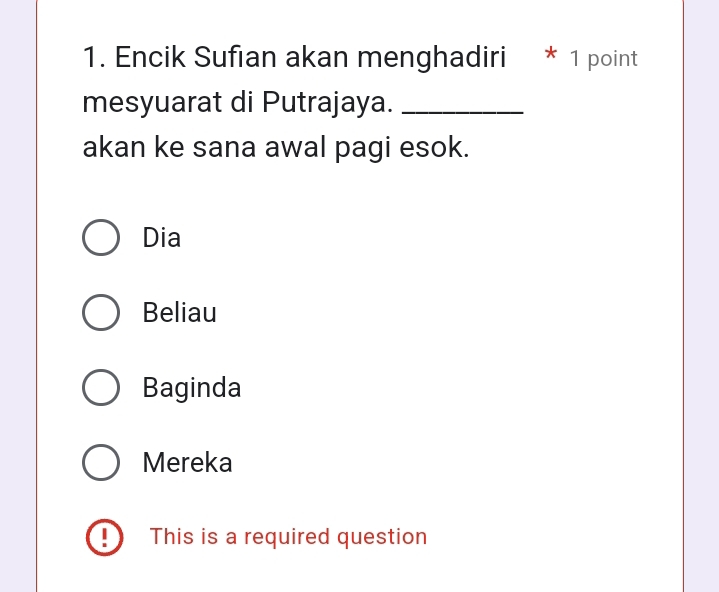Pick the Baginda radio circle

99,388
